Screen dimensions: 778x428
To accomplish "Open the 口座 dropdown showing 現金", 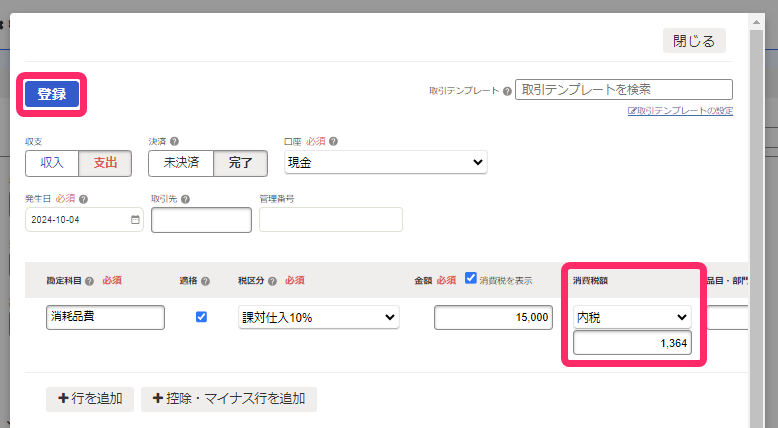I will click(386, 162).
